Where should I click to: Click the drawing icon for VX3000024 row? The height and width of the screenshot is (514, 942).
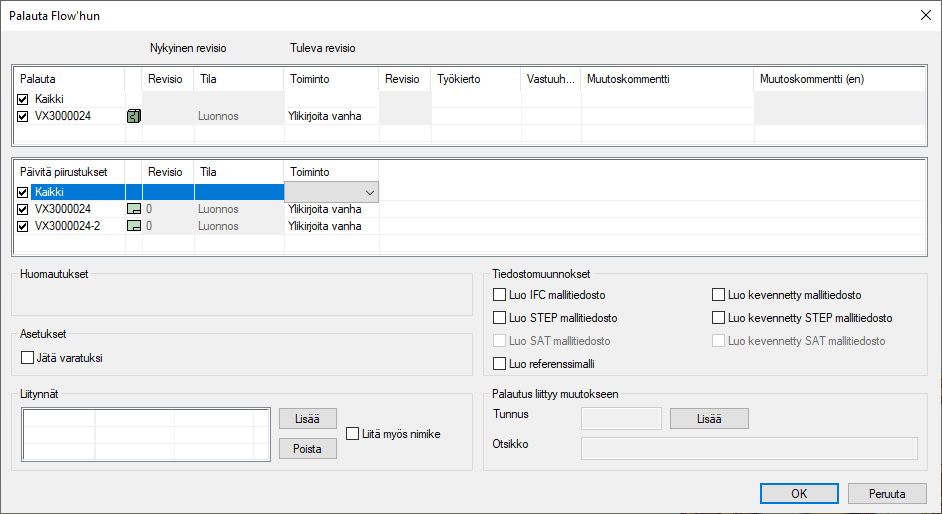coord(133,209)
